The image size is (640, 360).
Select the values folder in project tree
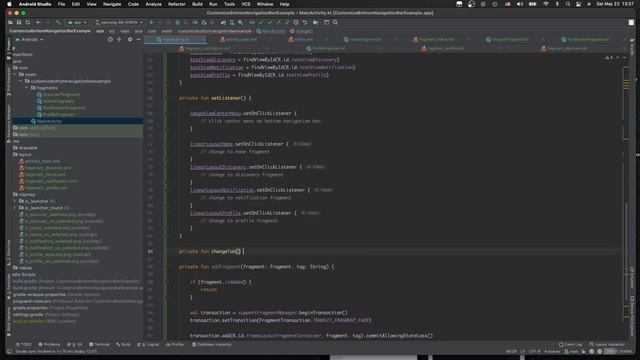[x=25, y=268]
